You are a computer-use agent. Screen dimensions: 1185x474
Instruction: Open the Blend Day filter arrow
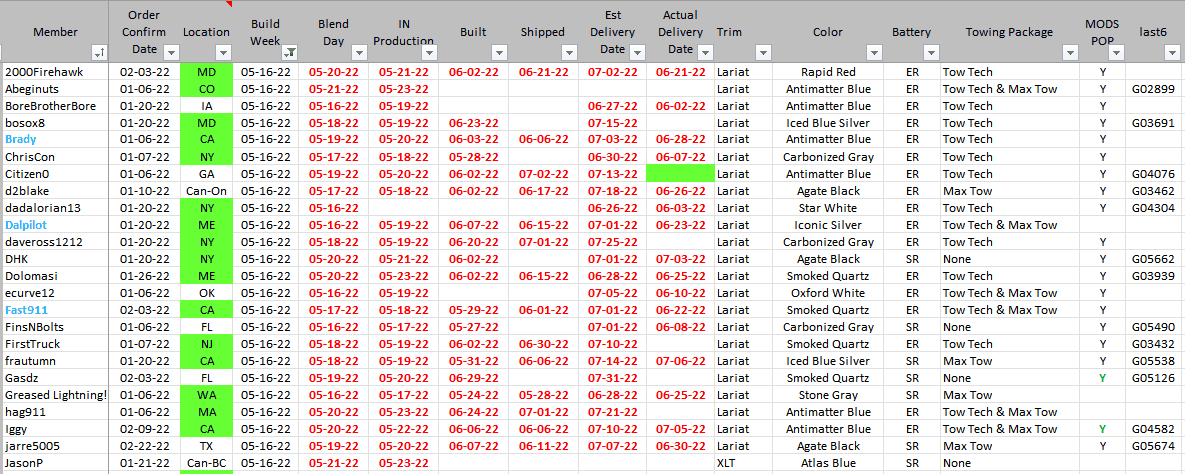tap(358, 52)
